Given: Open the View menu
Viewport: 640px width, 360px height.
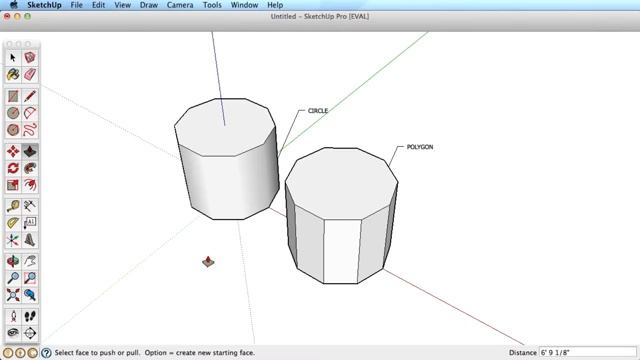Looking at the screenshot, I should (122, 5).
